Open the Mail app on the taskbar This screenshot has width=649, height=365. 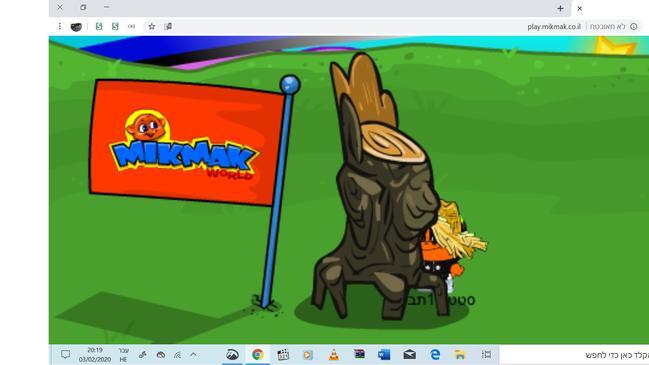409,355
